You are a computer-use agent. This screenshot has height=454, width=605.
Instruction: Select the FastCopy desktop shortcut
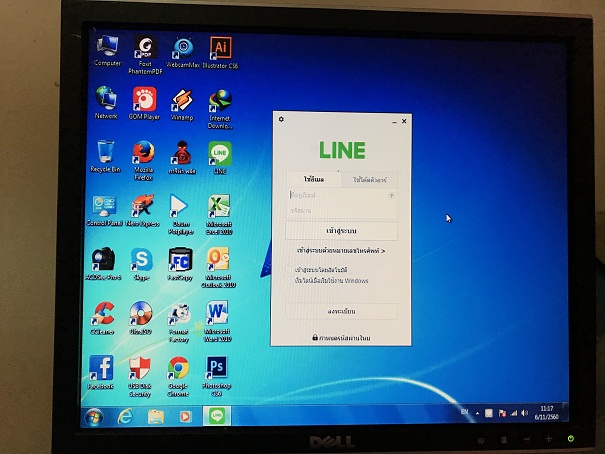point(180,264)
